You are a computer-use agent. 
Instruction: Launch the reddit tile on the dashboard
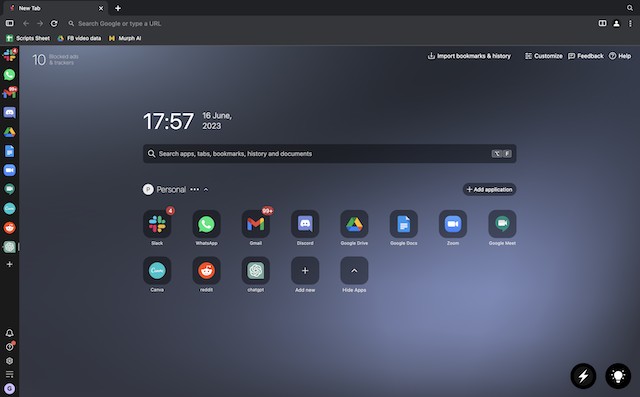pyautogui.click(x=207, y=271)
